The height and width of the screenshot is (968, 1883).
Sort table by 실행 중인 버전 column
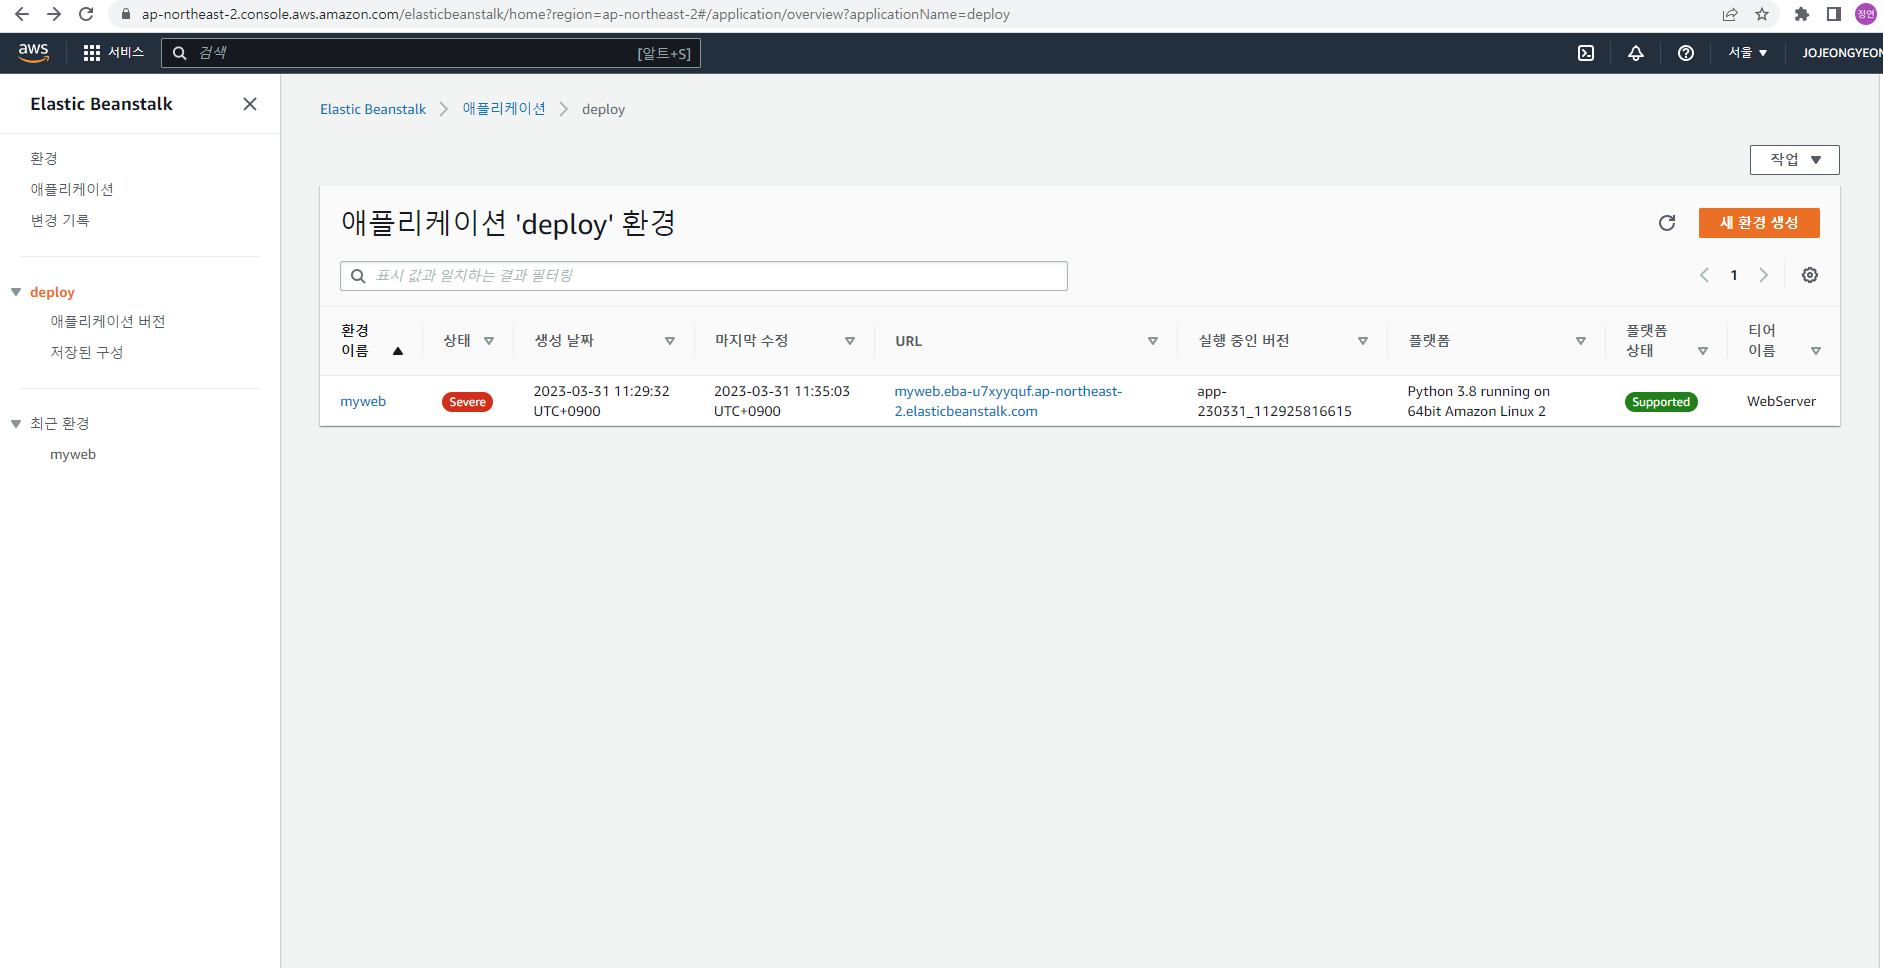[1363, 341]
